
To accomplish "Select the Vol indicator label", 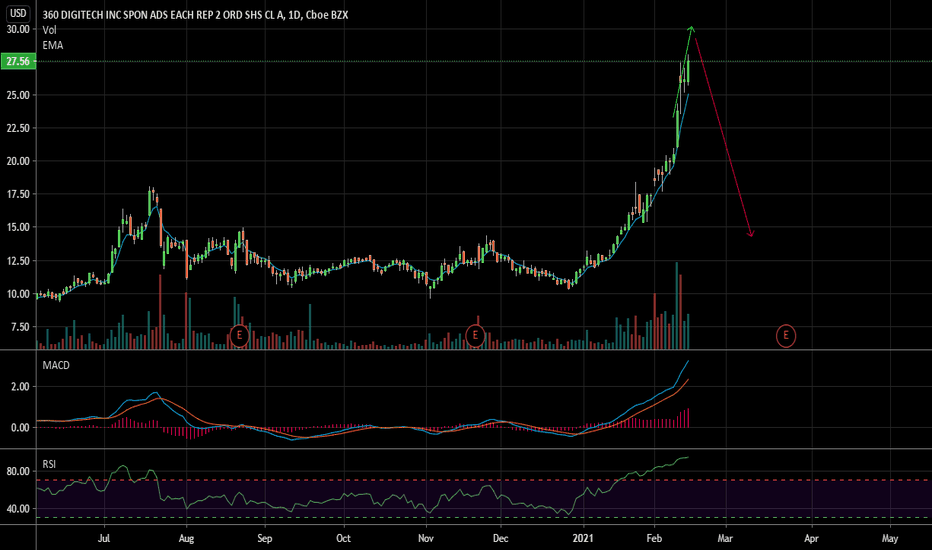I will 49,30.
